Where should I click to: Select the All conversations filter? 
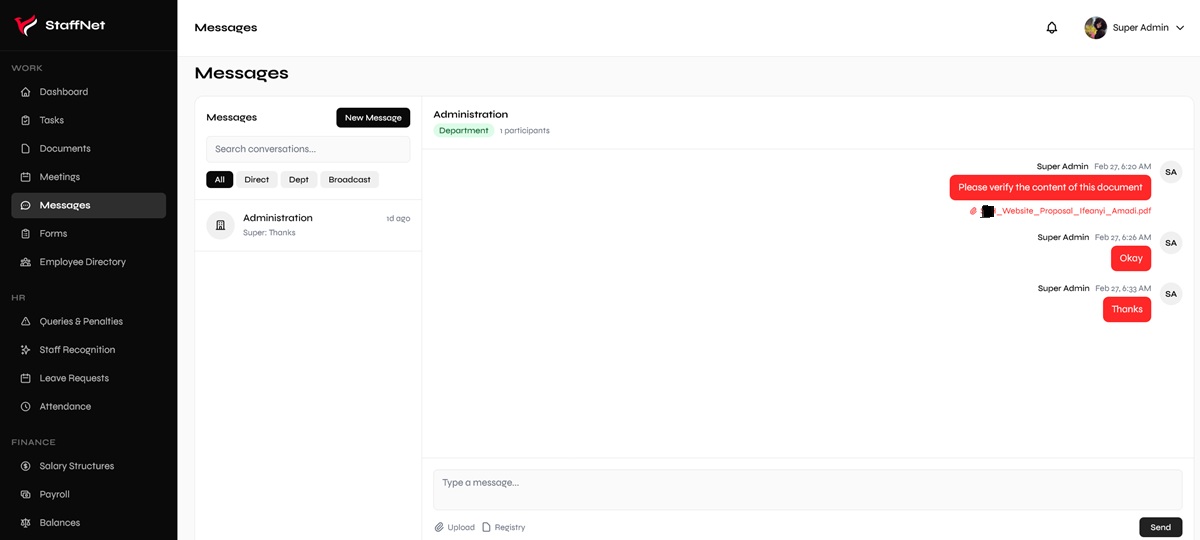219,180
